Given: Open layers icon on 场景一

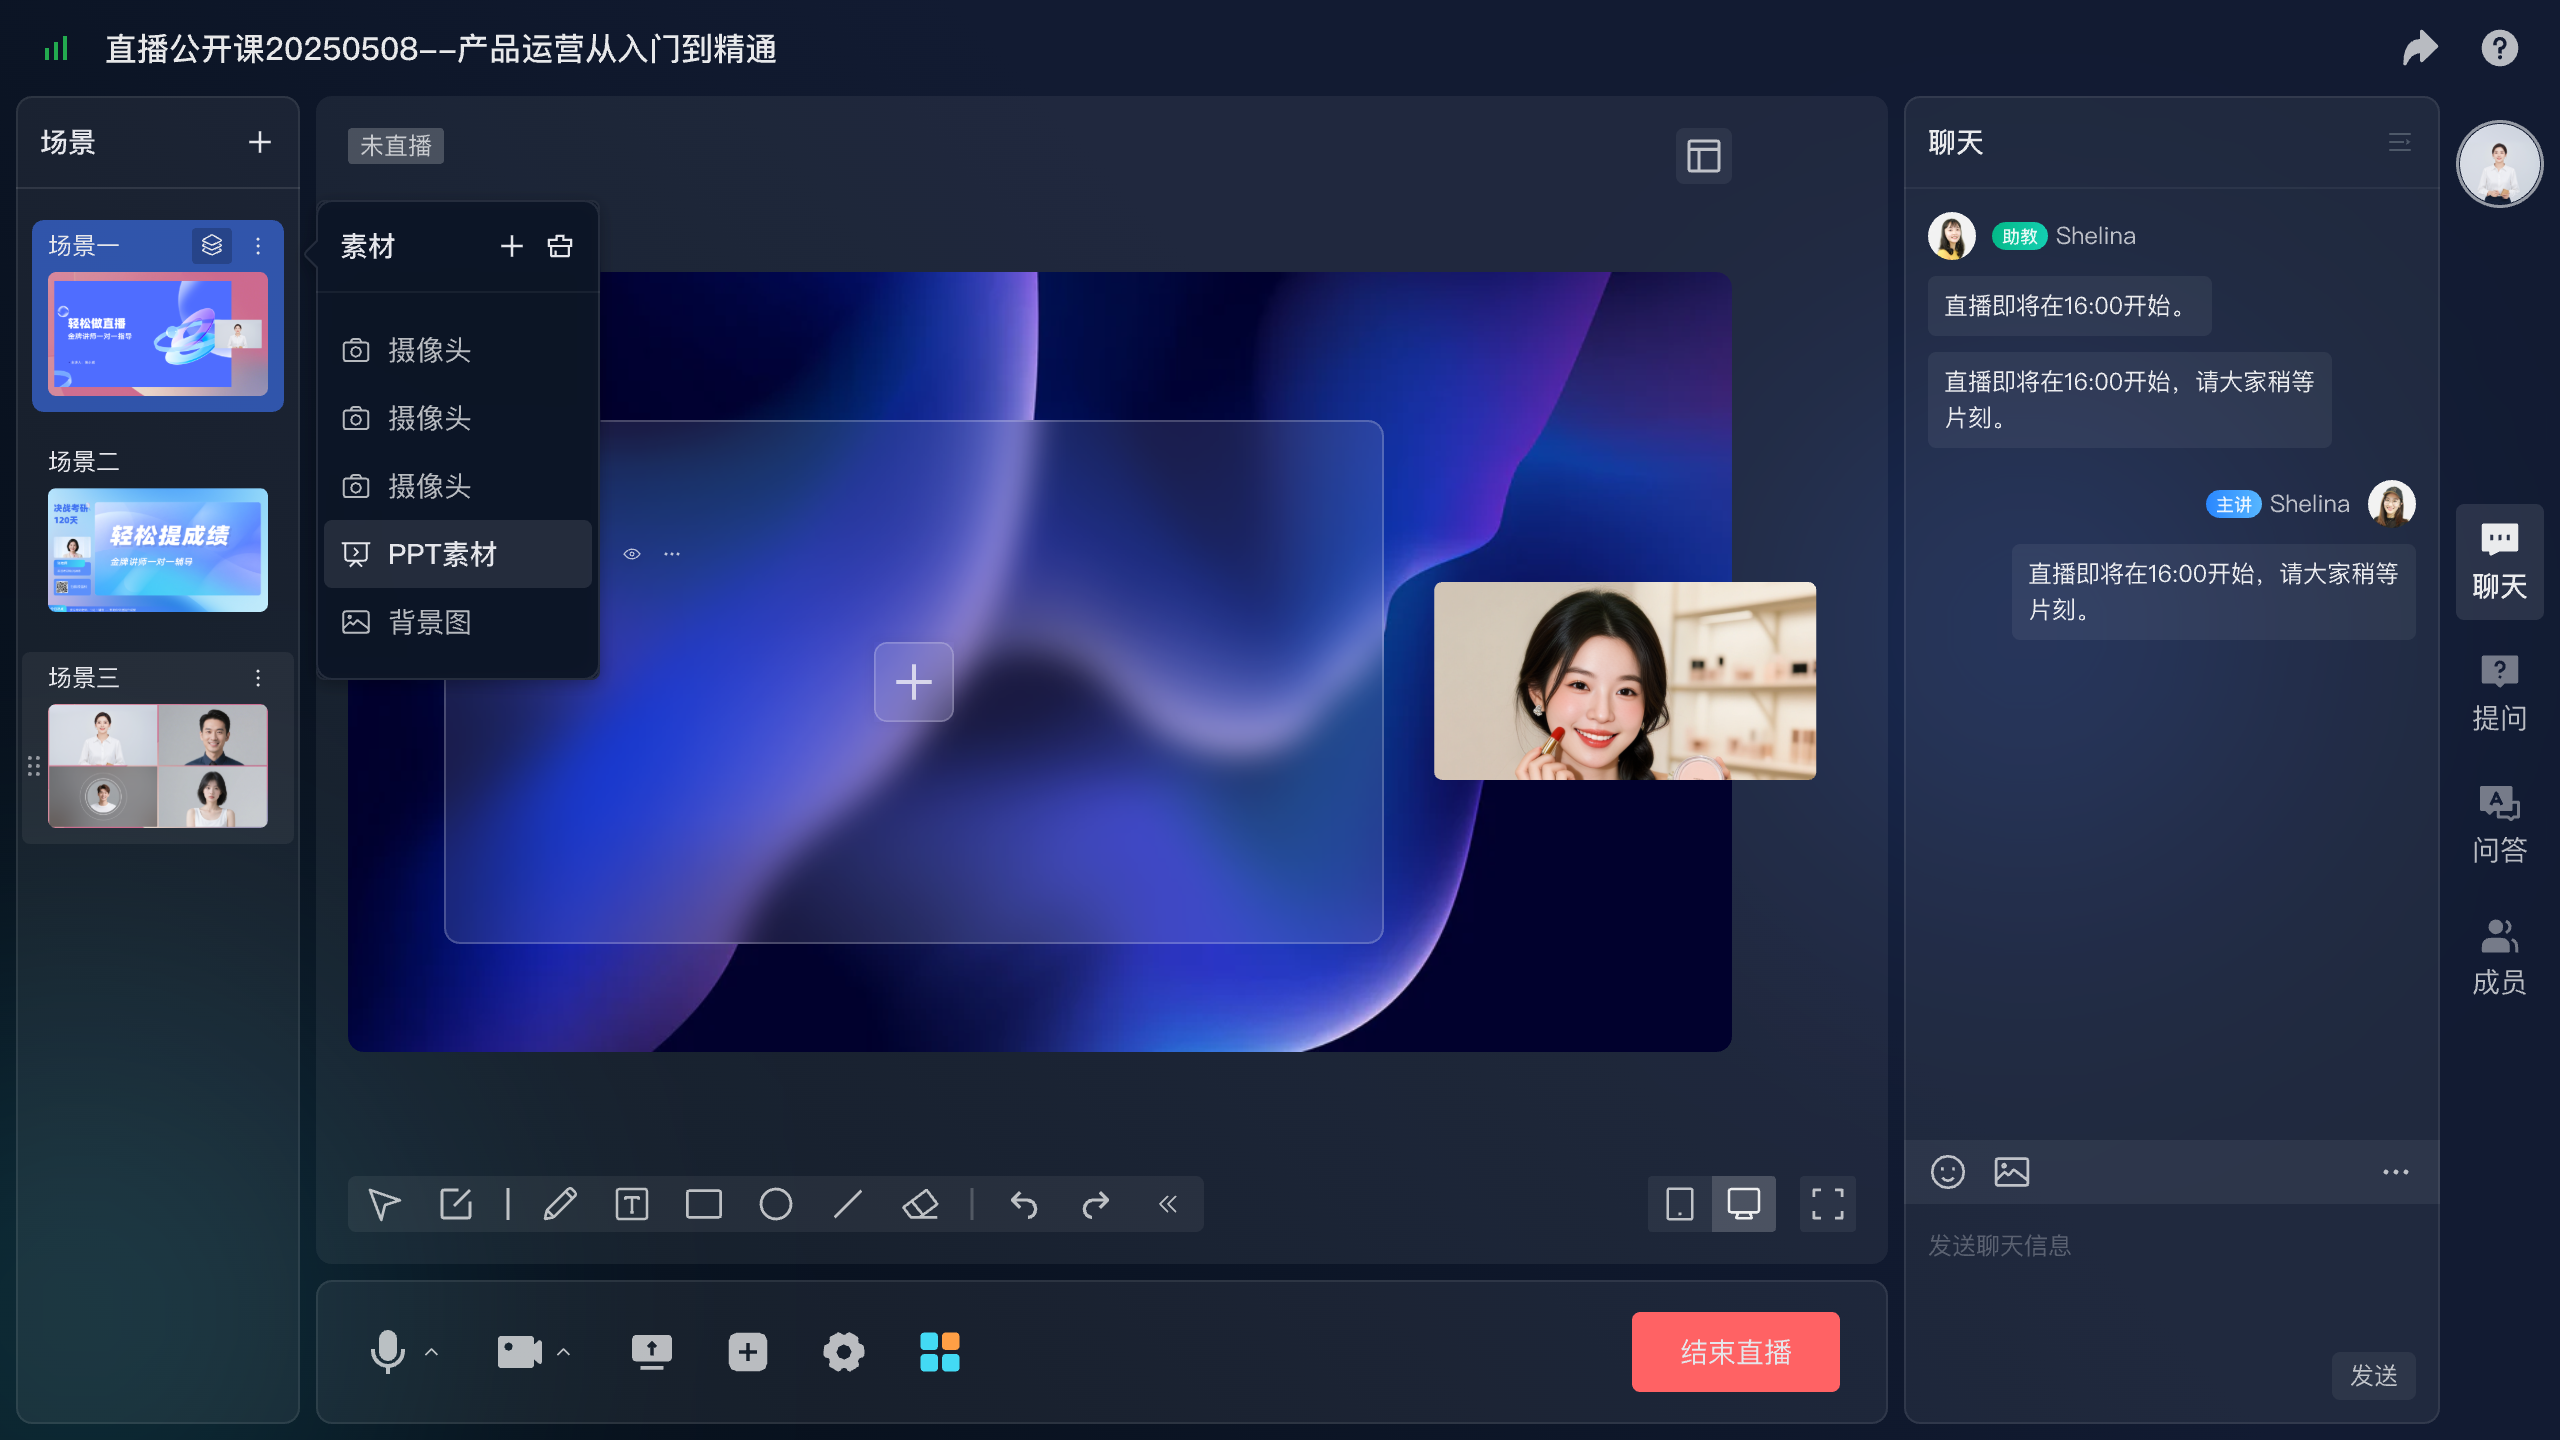Looking at the screenshot, I should click(212, 245).
